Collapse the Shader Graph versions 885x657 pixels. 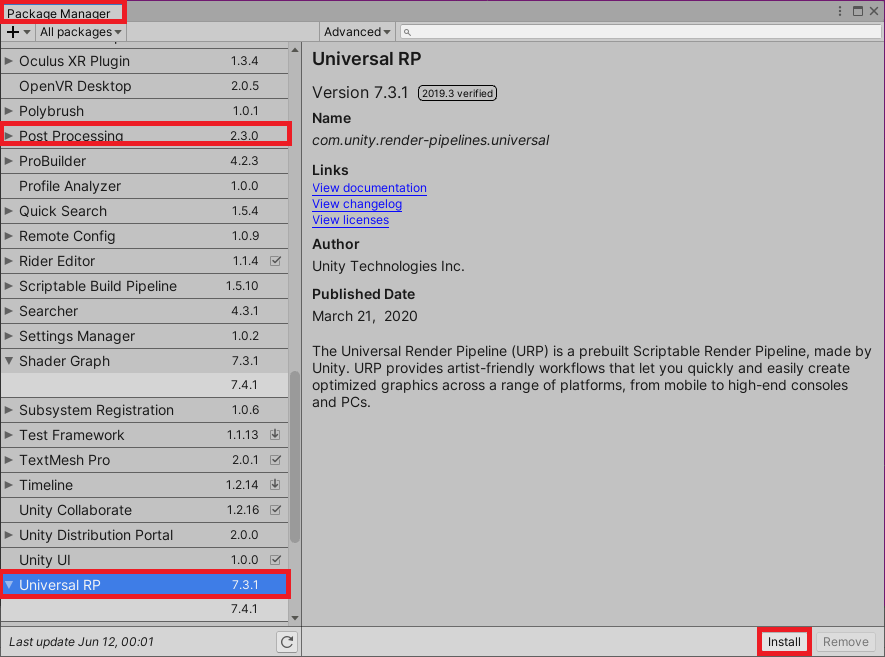pos(10,361)
